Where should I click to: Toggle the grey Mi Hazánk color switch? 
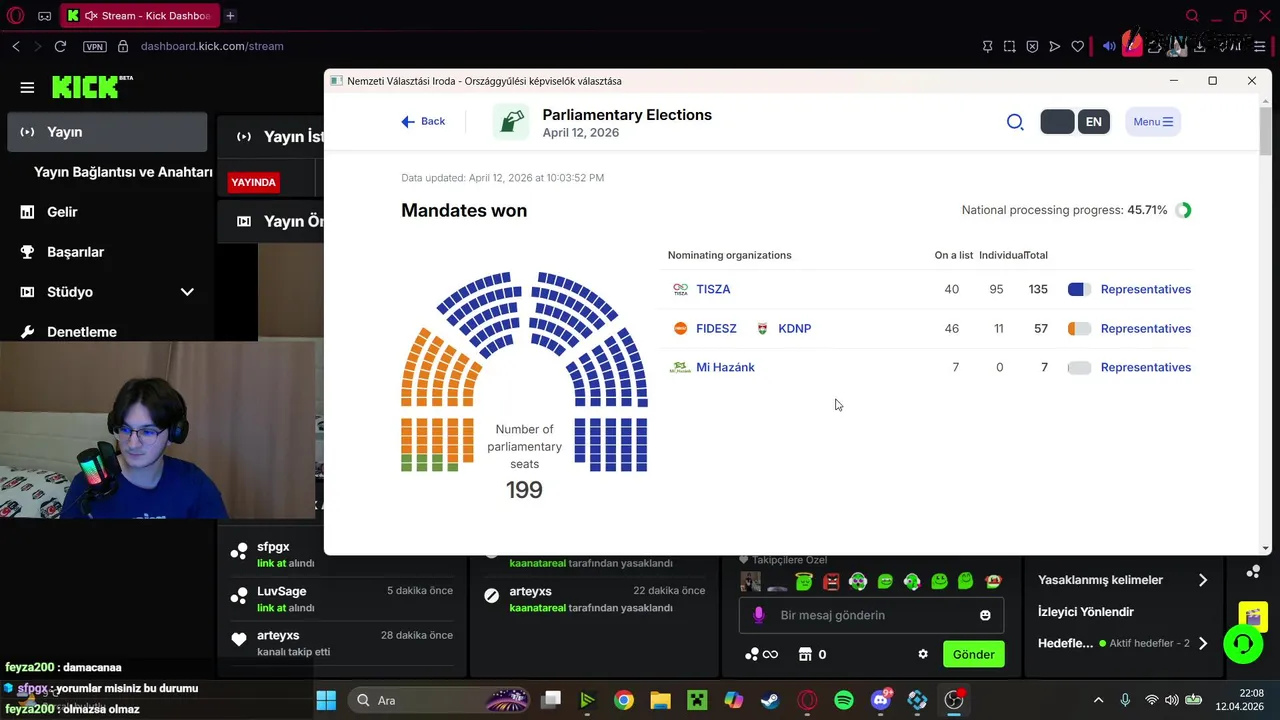coord(1079,367)
